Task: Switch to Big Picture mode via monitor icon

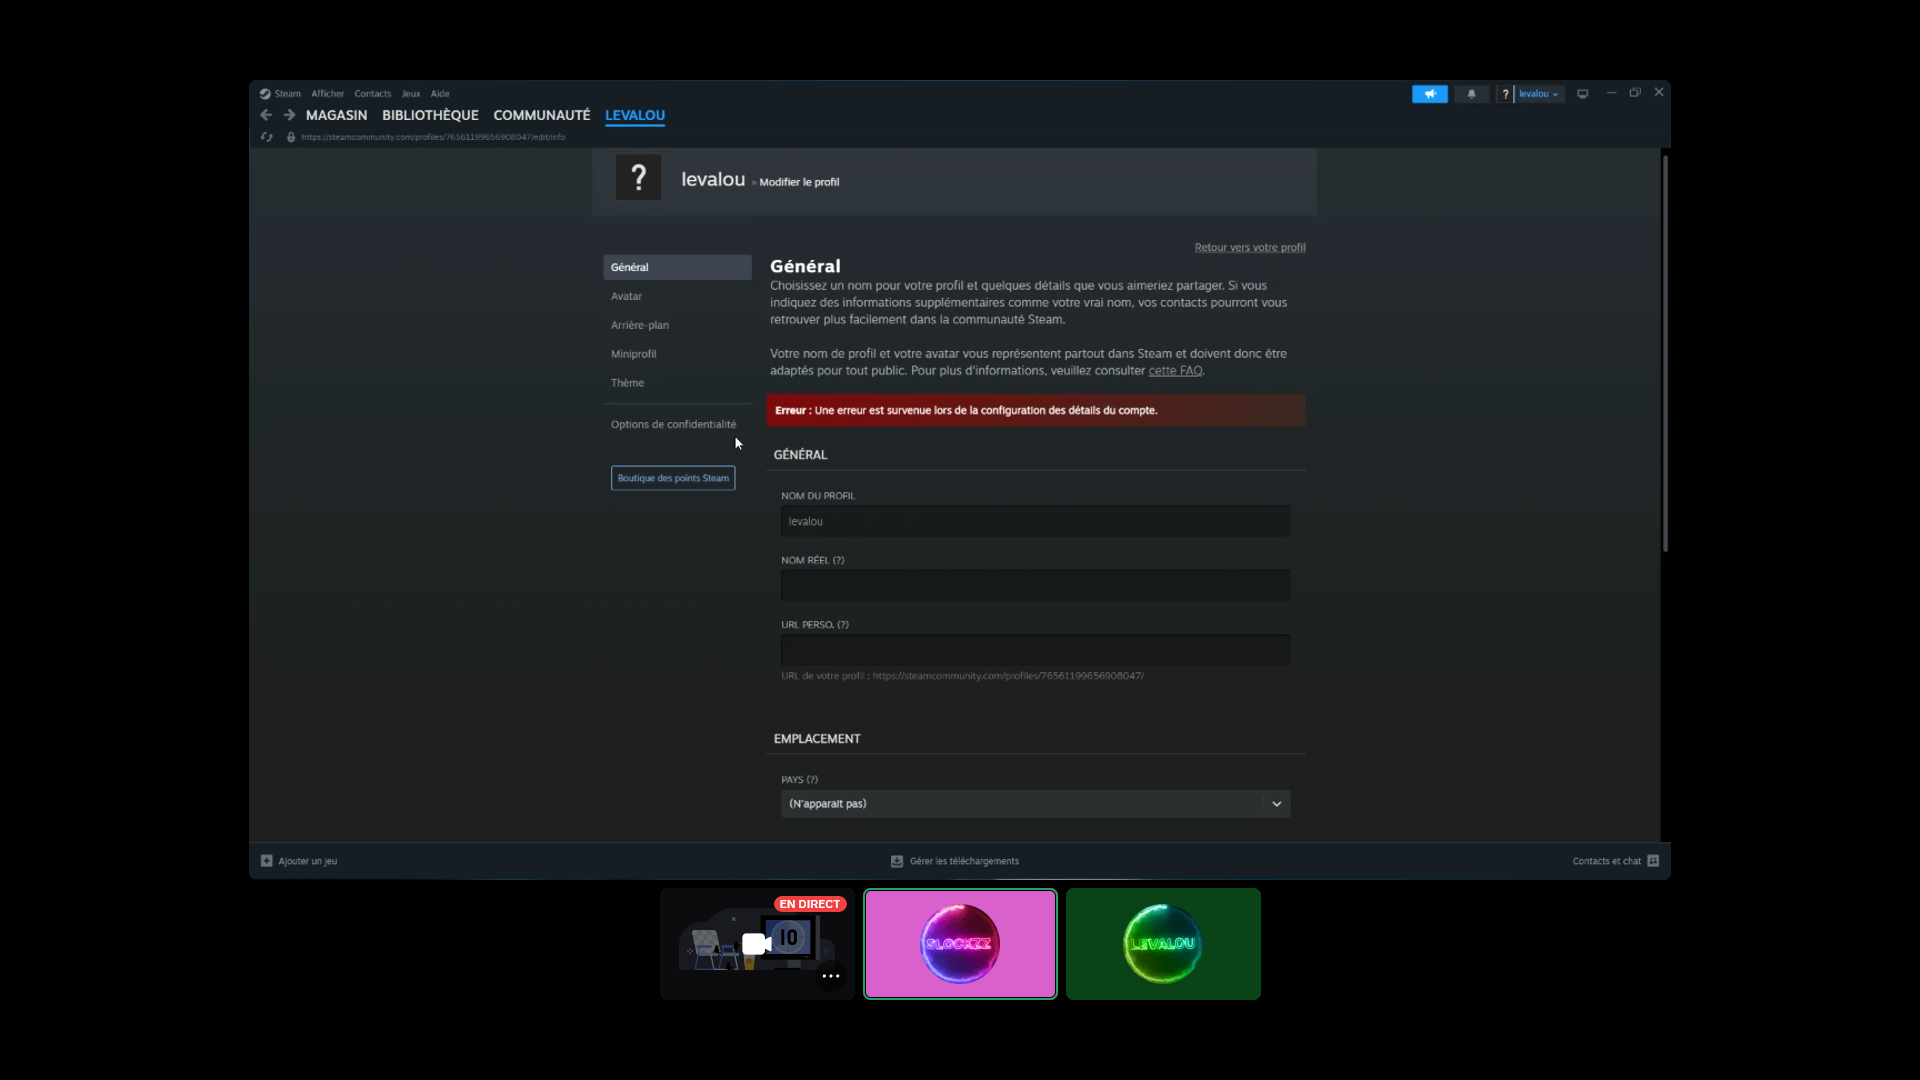Action: (x=1583, y=94)
